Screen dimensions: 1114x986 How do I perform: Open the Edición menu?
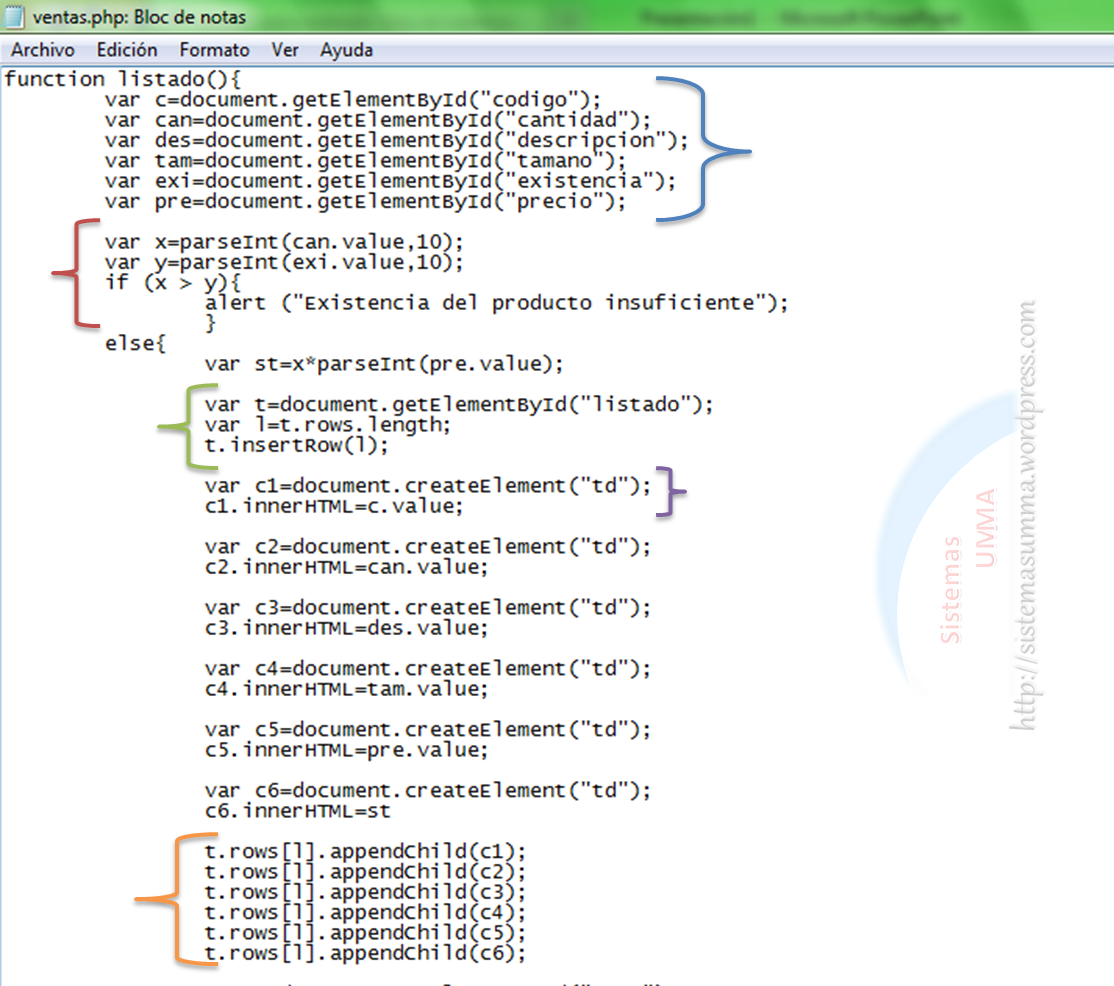(127, 50)
